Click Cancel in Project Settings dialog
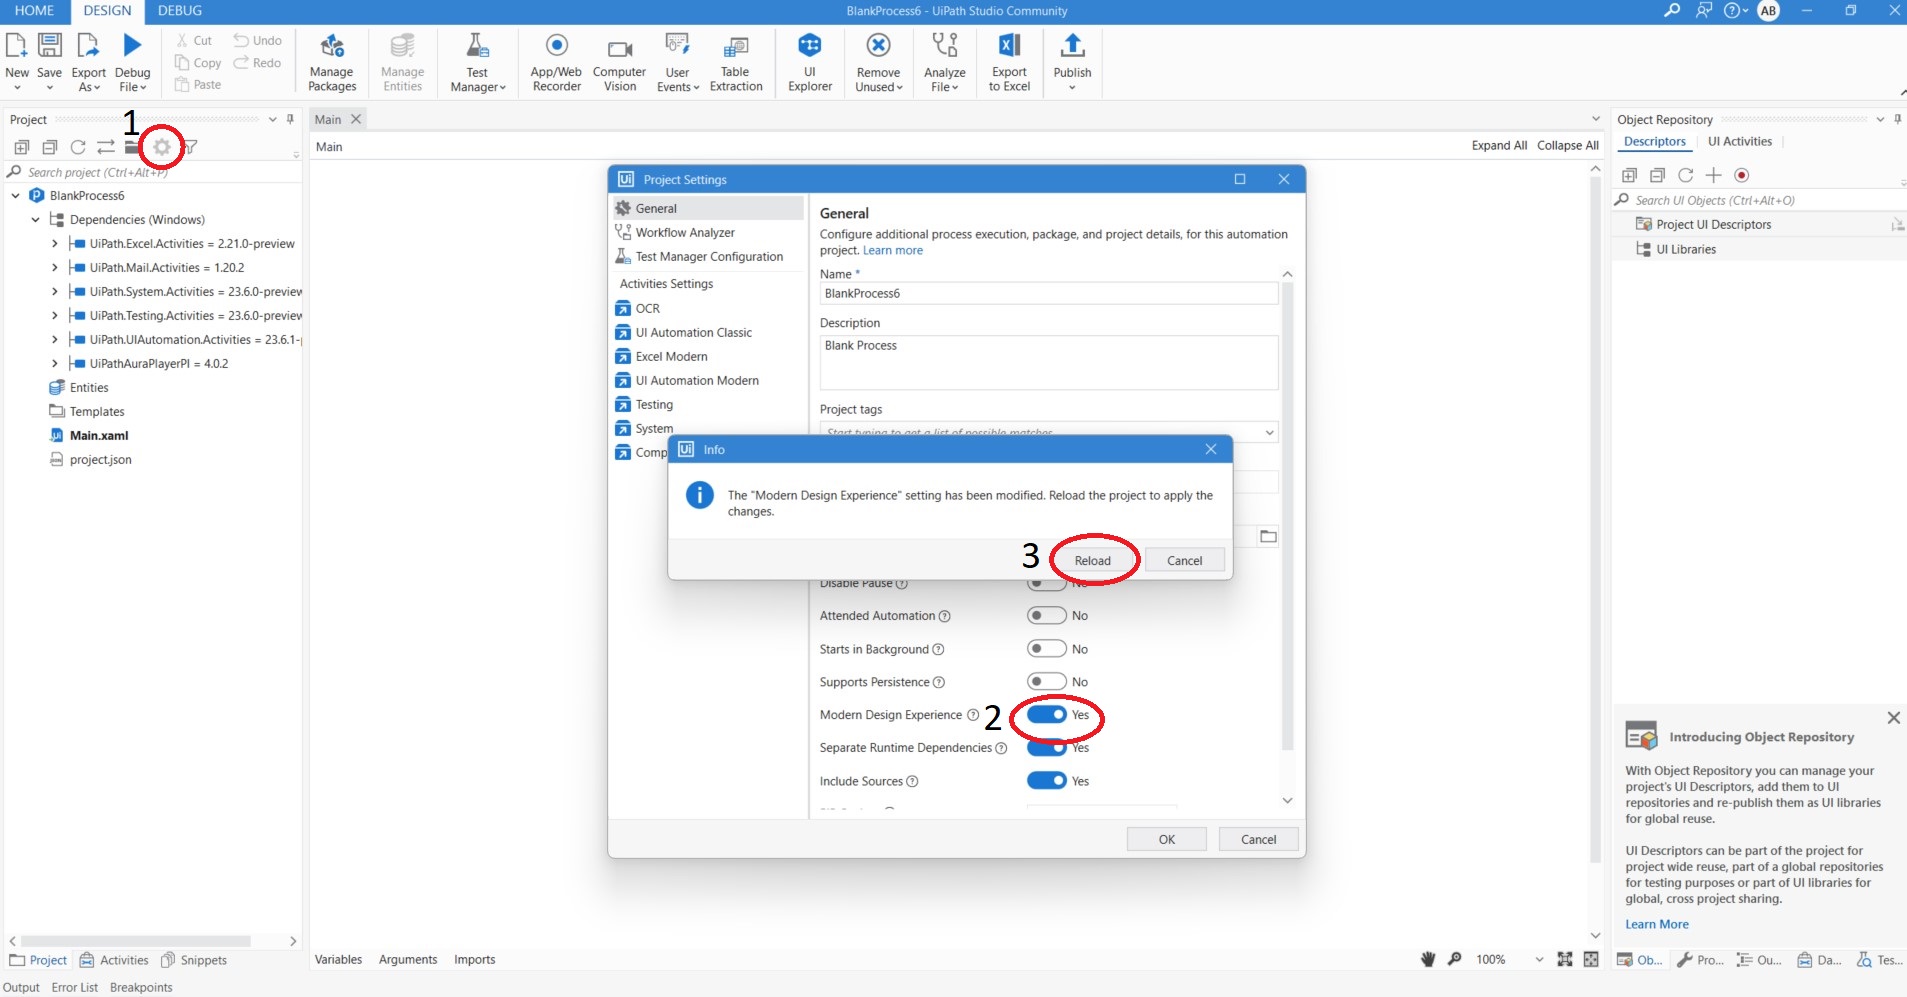The width and height of the screenshot is (1907, 997). point(1258,839)
